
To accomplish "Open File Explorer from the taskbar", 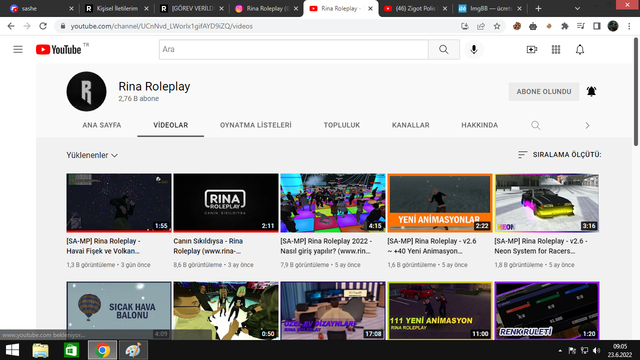I will 40,350.
